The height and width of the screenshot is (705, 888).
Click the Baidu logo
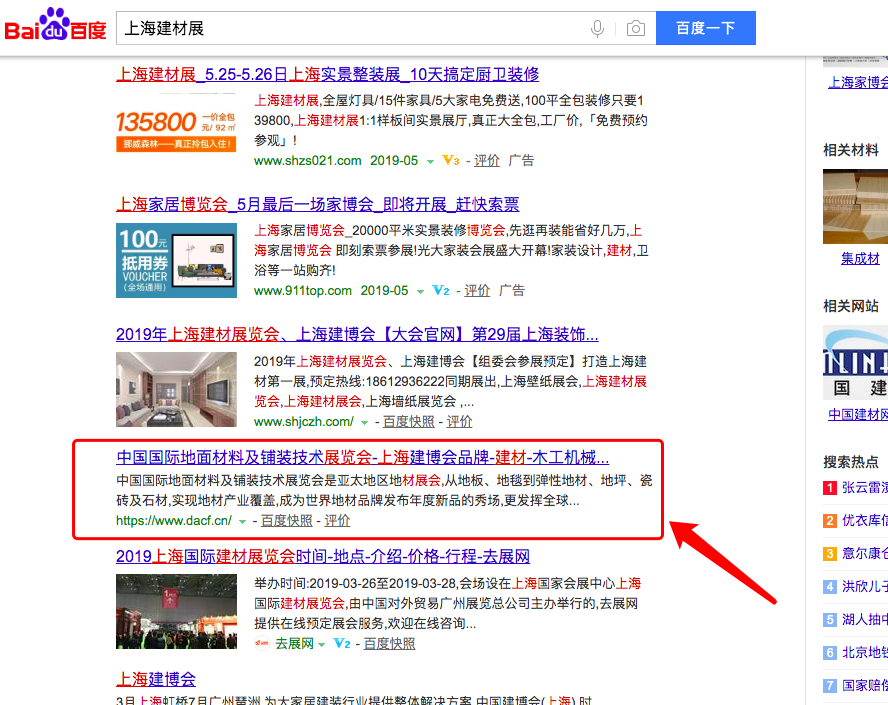pos(56,25)
